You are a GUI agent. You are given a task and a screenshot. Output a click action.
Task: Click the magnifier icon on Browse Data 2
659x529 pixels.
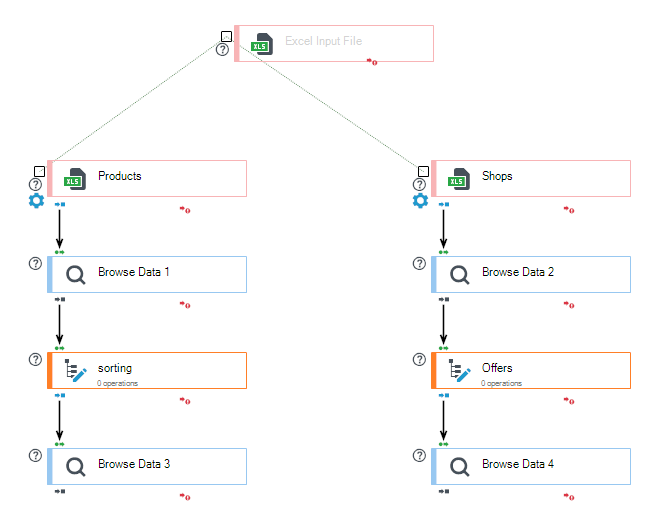[459, 275]
